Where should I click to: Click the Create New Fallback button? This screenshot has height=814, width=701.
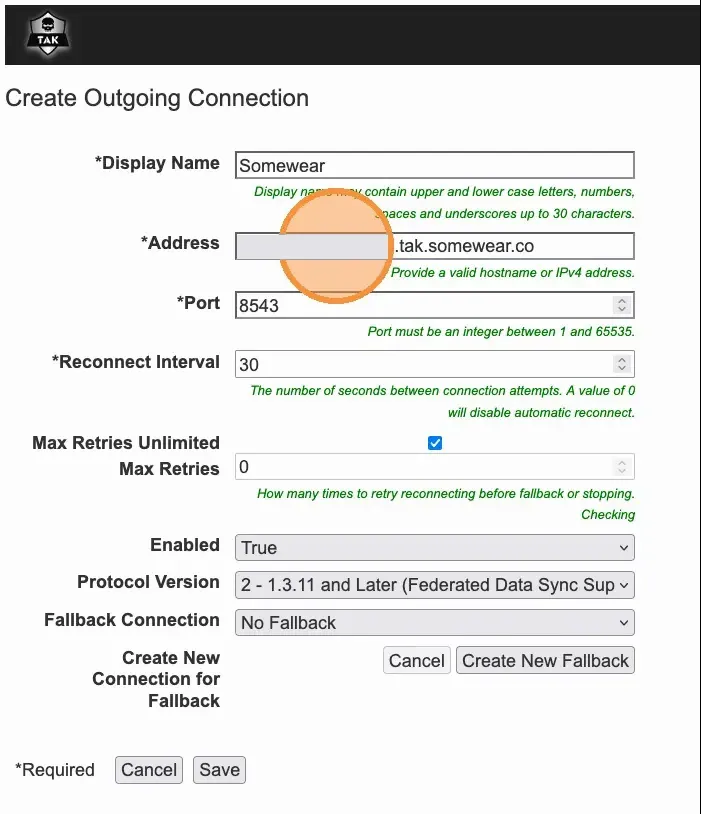click(545, 660)
